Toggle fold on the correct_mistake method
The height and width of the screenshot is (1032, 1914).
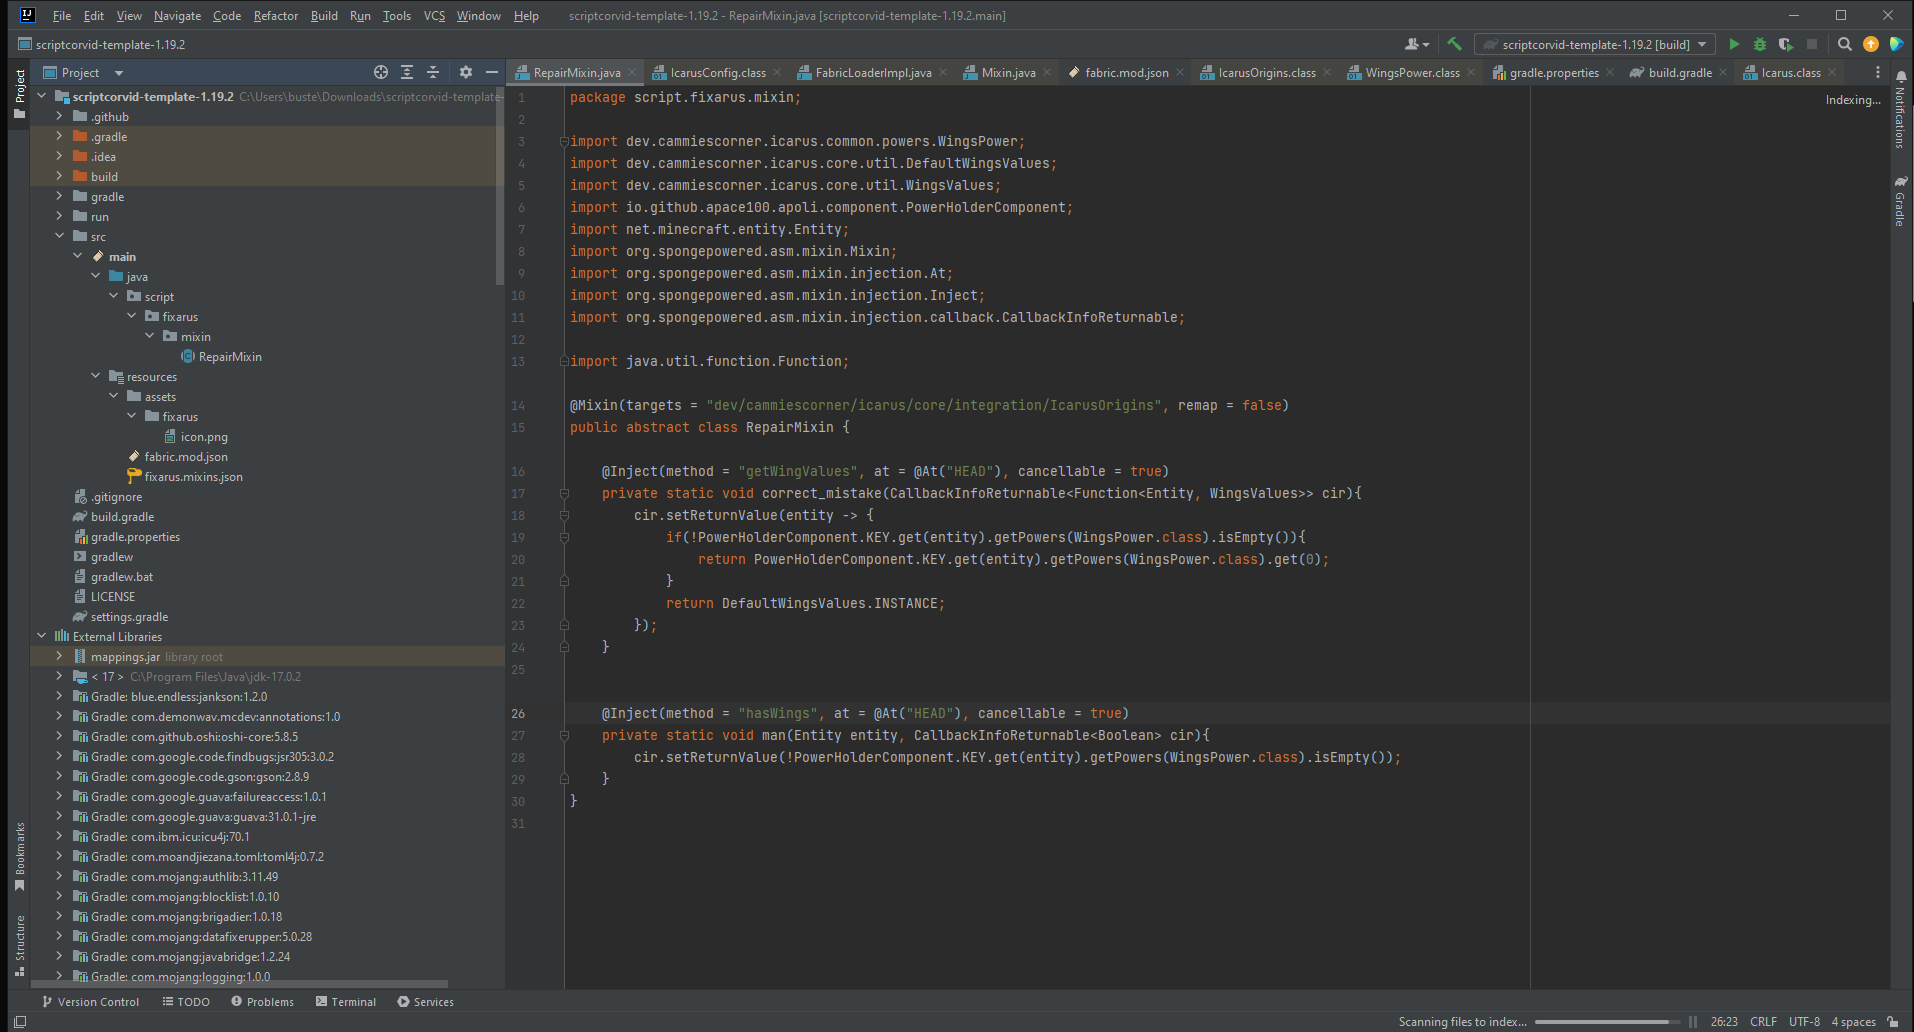pos(564,493)
